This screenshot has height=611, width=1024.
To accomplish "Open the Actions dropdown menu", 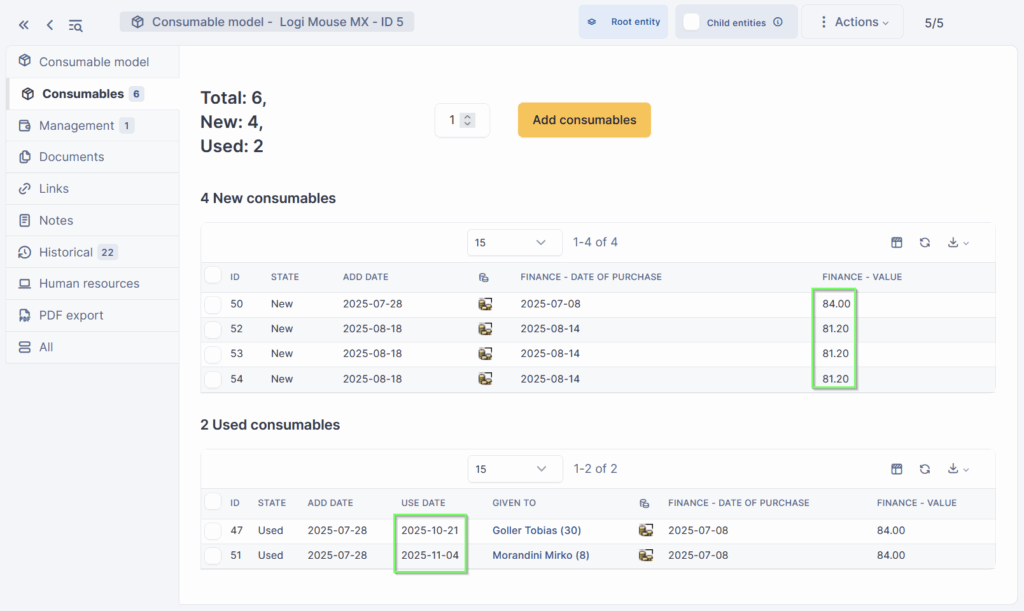I will click(x=852, y=22).
